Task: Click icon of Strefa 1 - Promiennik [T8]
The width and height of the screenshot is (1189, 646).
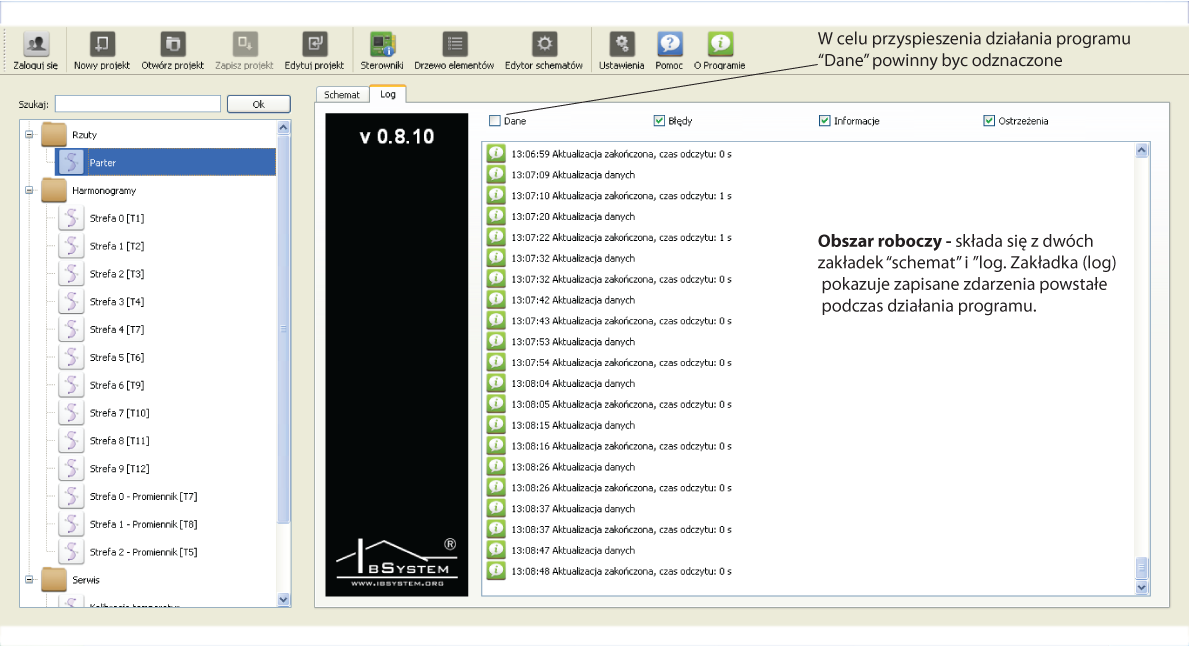Action: (71, 524)
